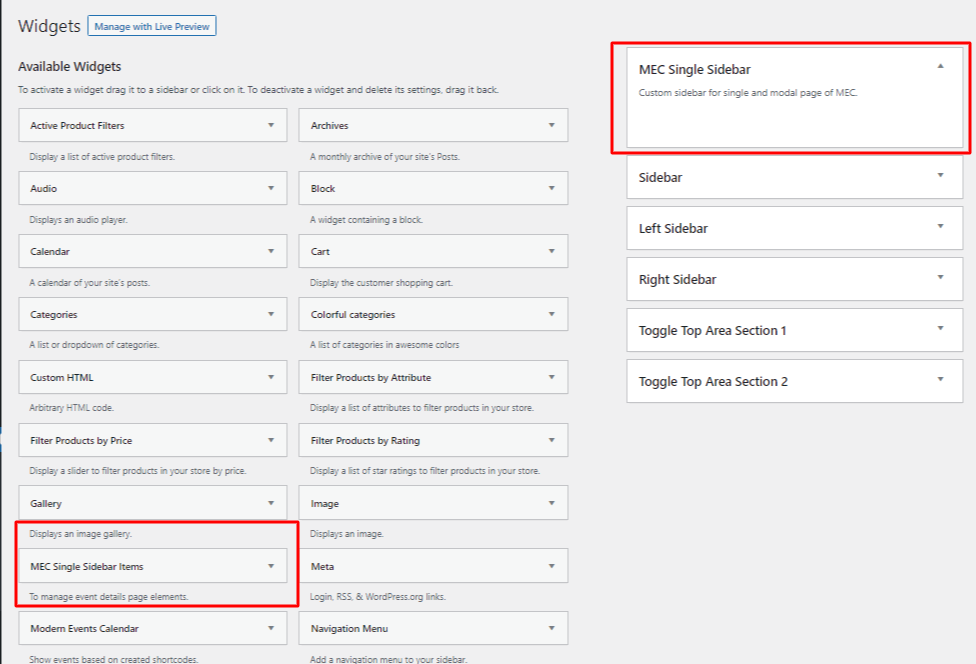Select the Filter Products by Price widget
The width and height of the screenshot is (976, 664).
[81, 440]
